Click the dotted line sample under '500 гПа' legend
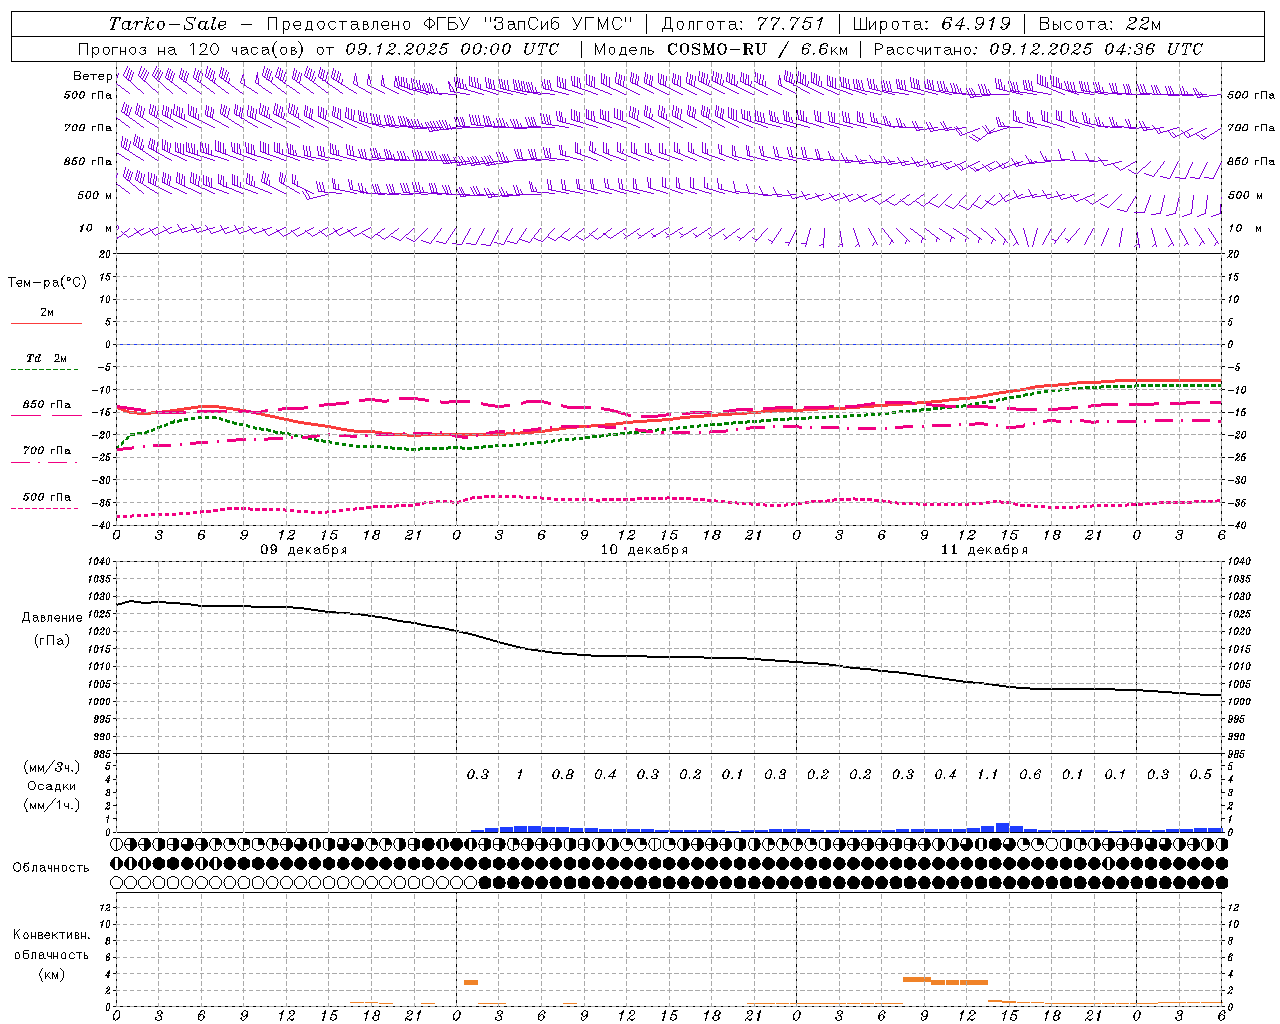This screenshot has width=1280, height=1024. (x=45, y=508)
